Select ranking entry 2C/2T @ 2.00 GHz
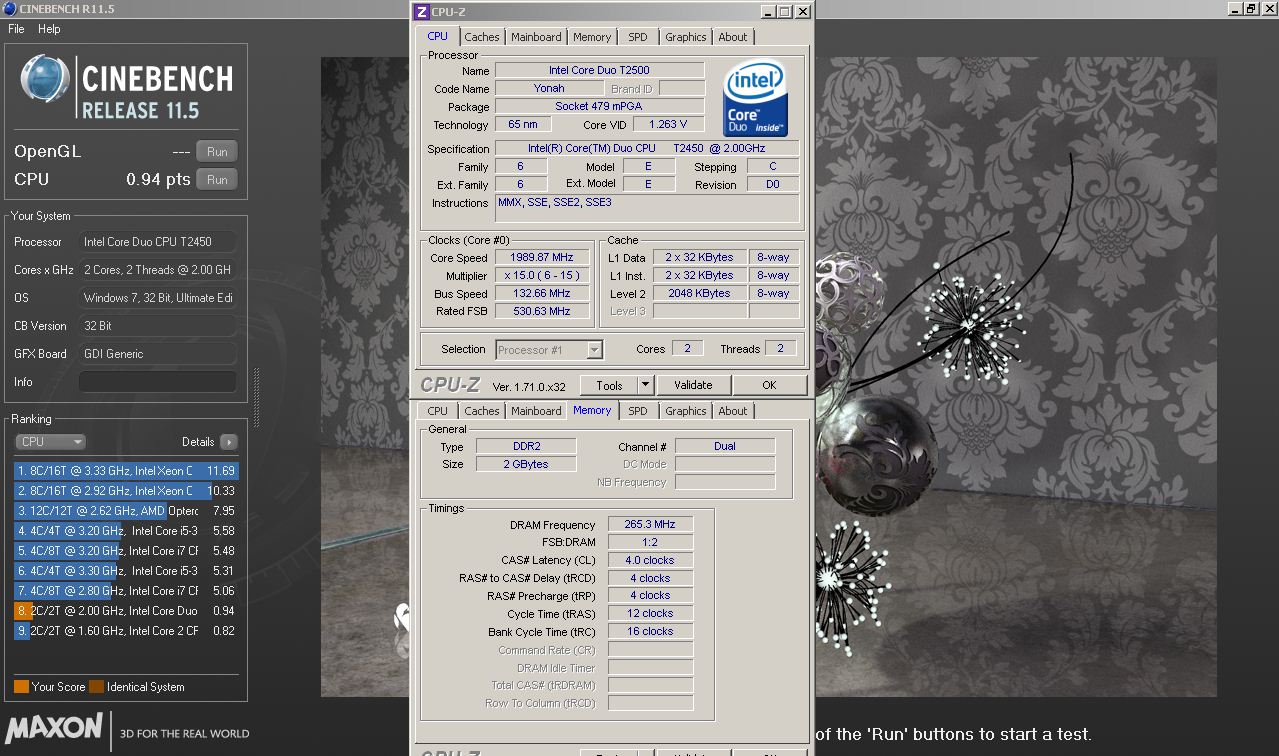Viewport: 1279px width, 756px height. coord(126,611)
